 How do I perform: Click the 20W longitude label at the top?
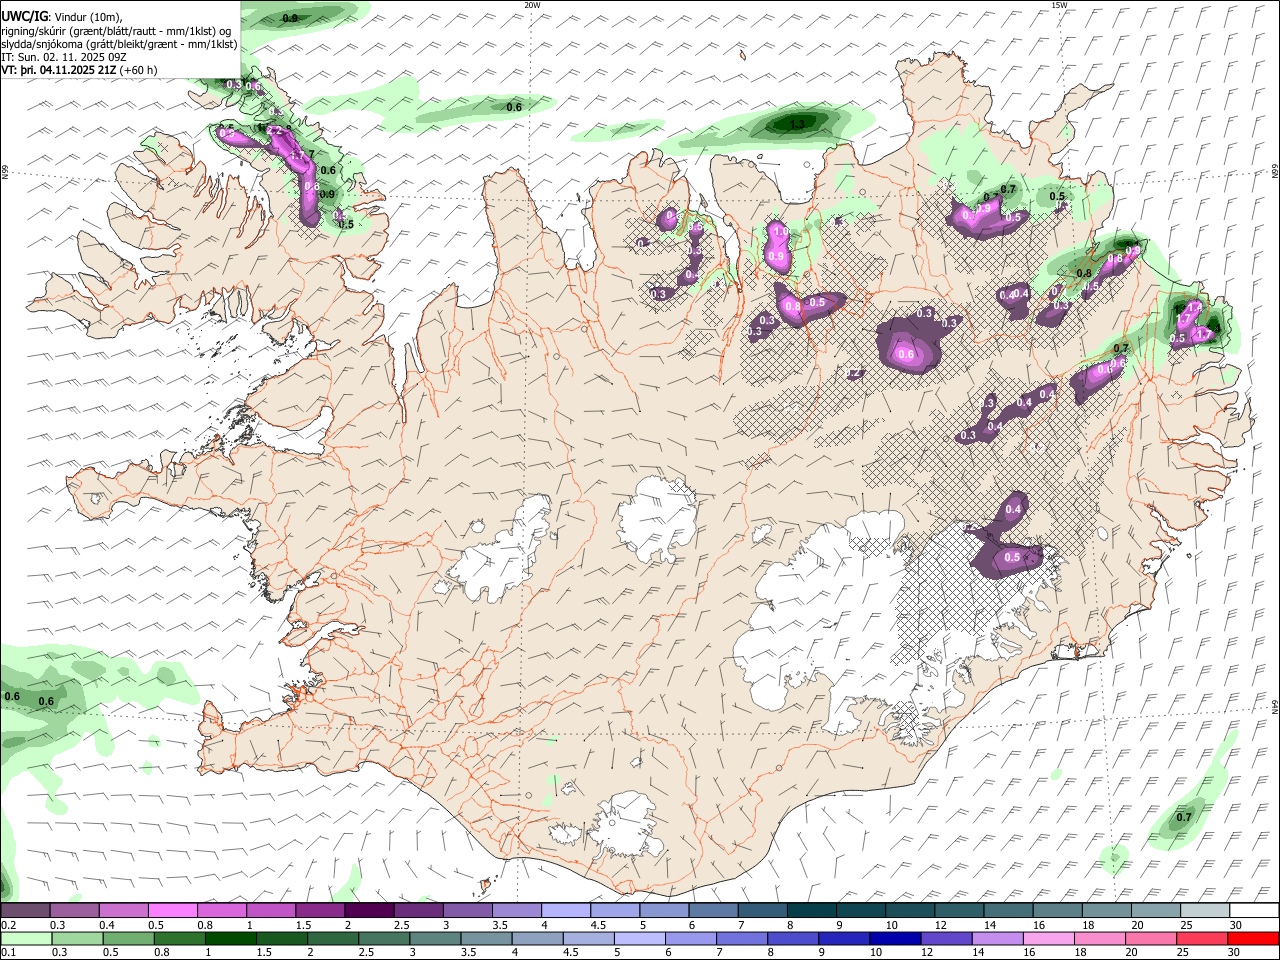tap(532, 5)
